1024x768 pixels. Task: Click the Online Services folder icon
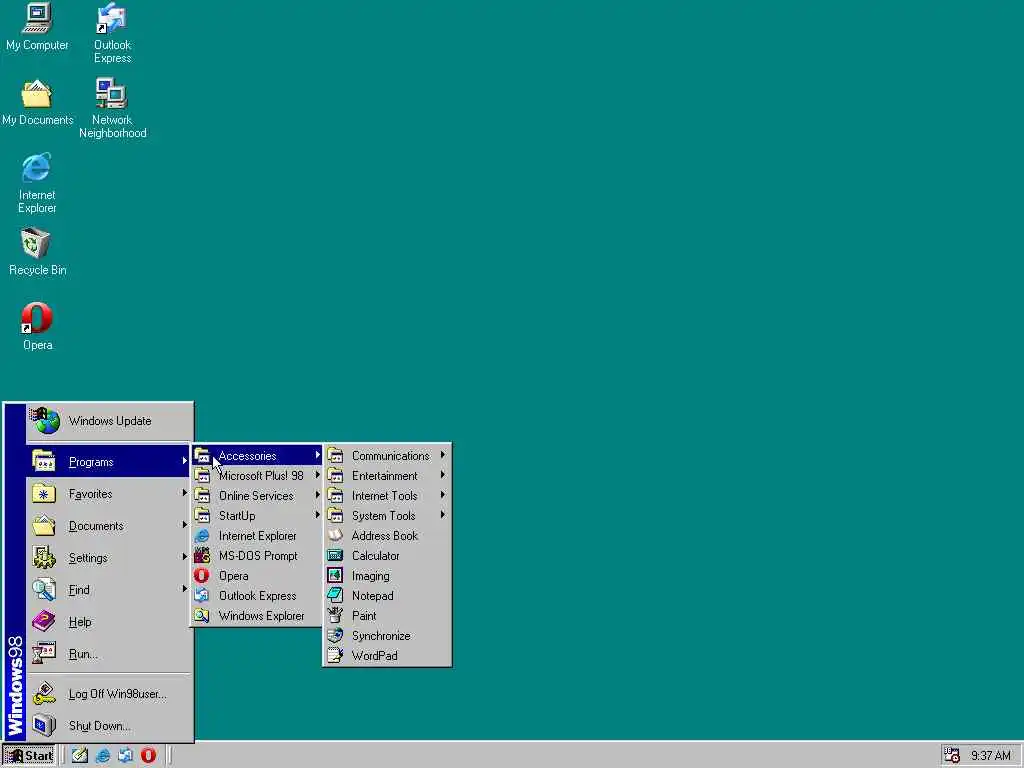202,495
